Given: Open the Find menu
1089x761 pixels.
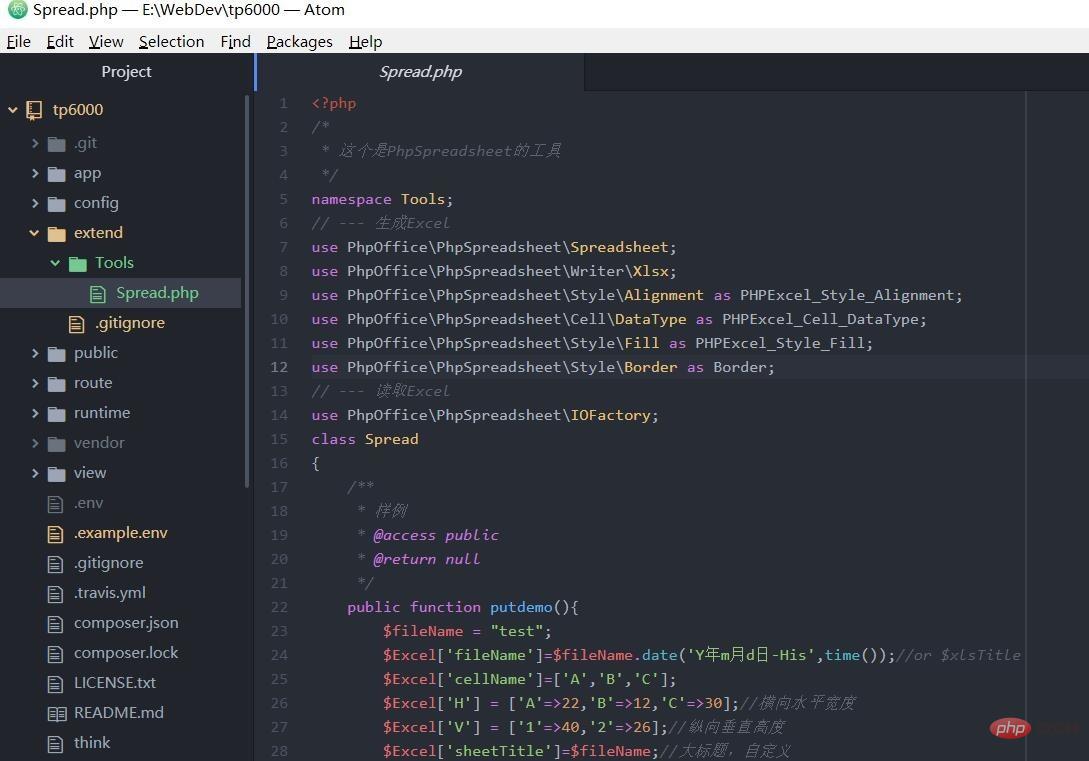Looking at the screenshot, I should (x=235, y=42).
